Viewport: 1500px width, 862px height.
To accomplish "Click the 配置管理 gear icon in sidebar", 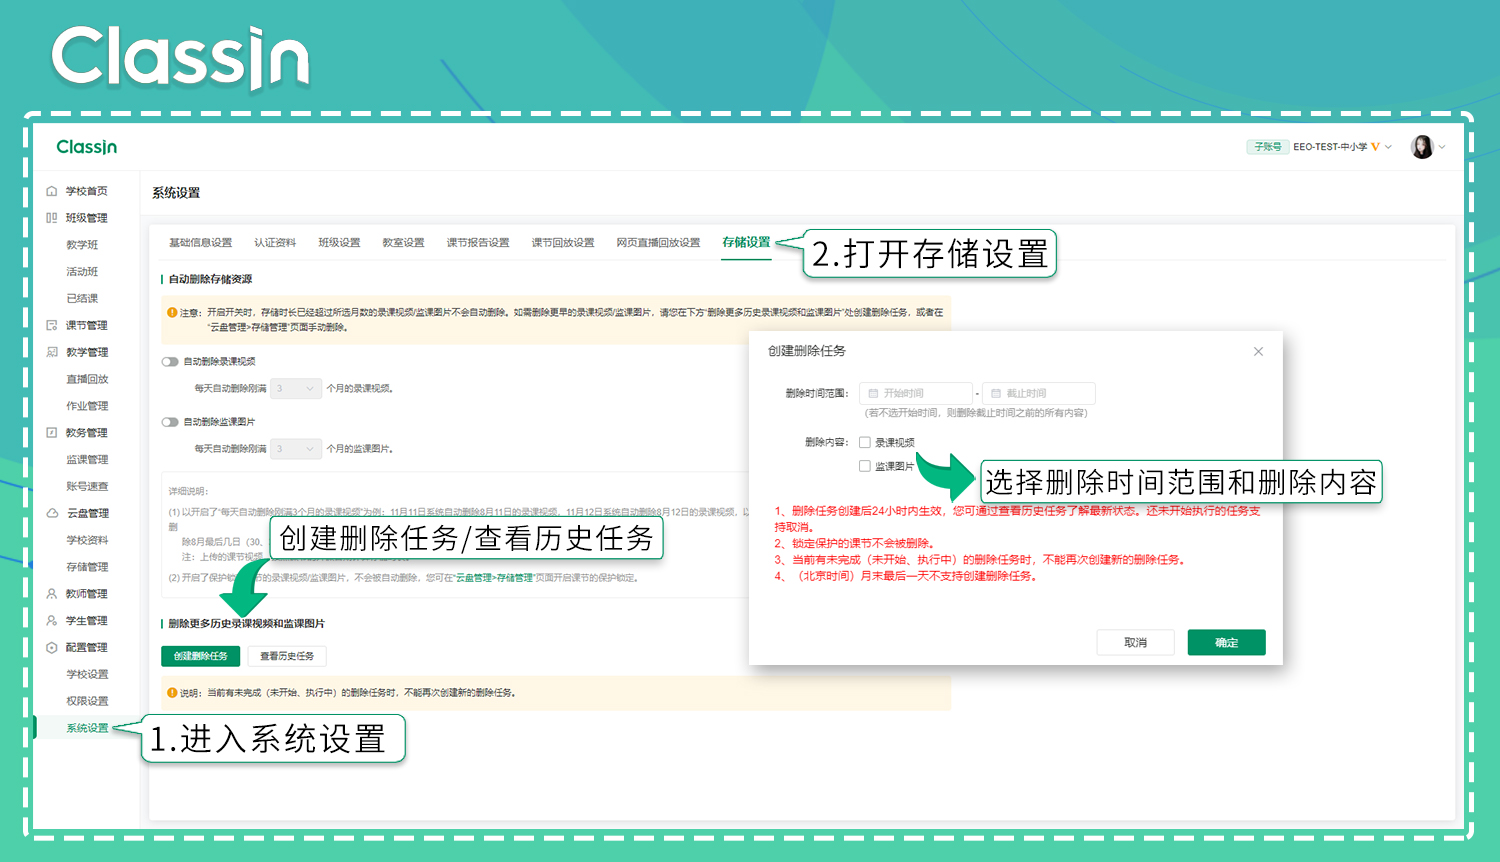I will point(52,648).
